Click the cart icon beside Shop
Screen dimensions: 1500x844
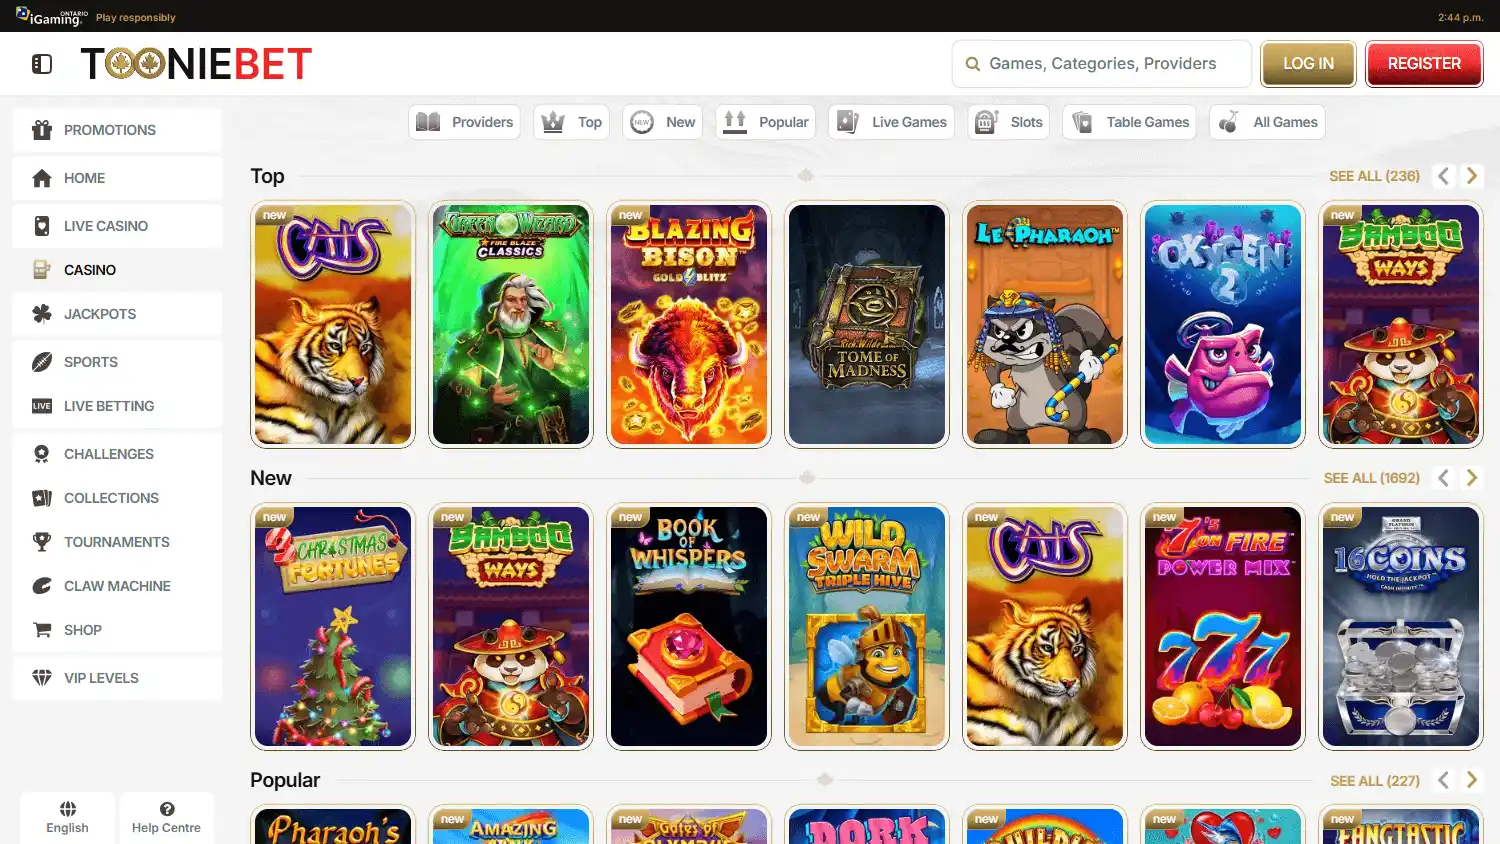42,630
